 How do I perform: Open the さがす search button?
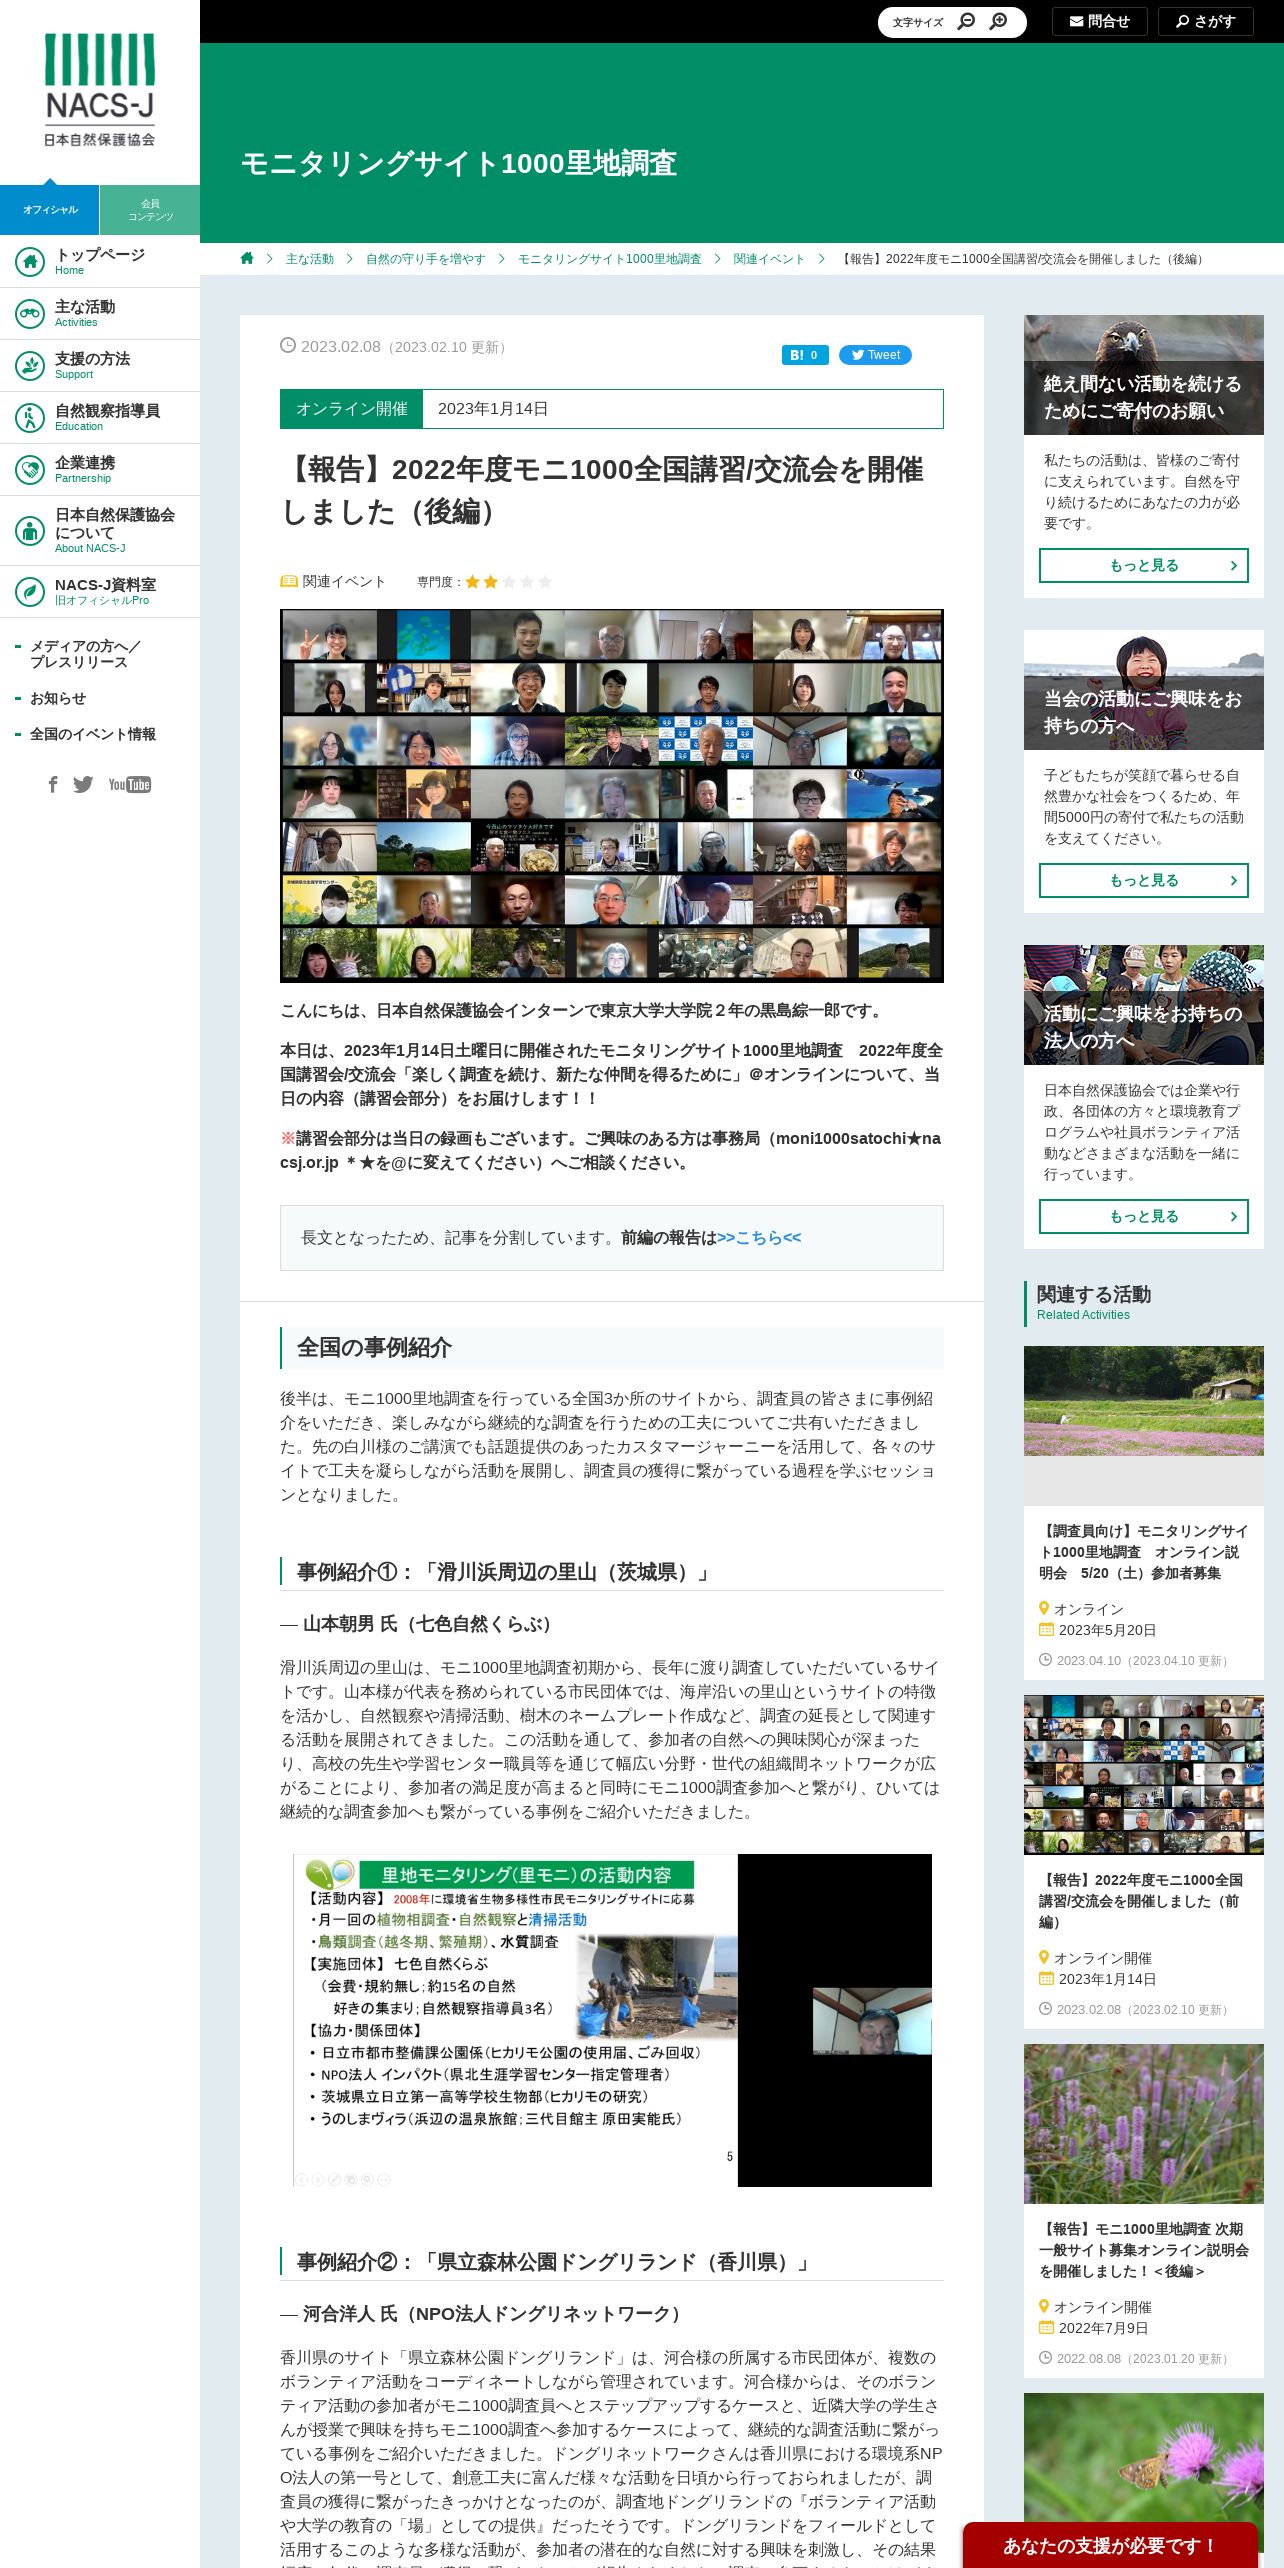tap(1206, 21)
